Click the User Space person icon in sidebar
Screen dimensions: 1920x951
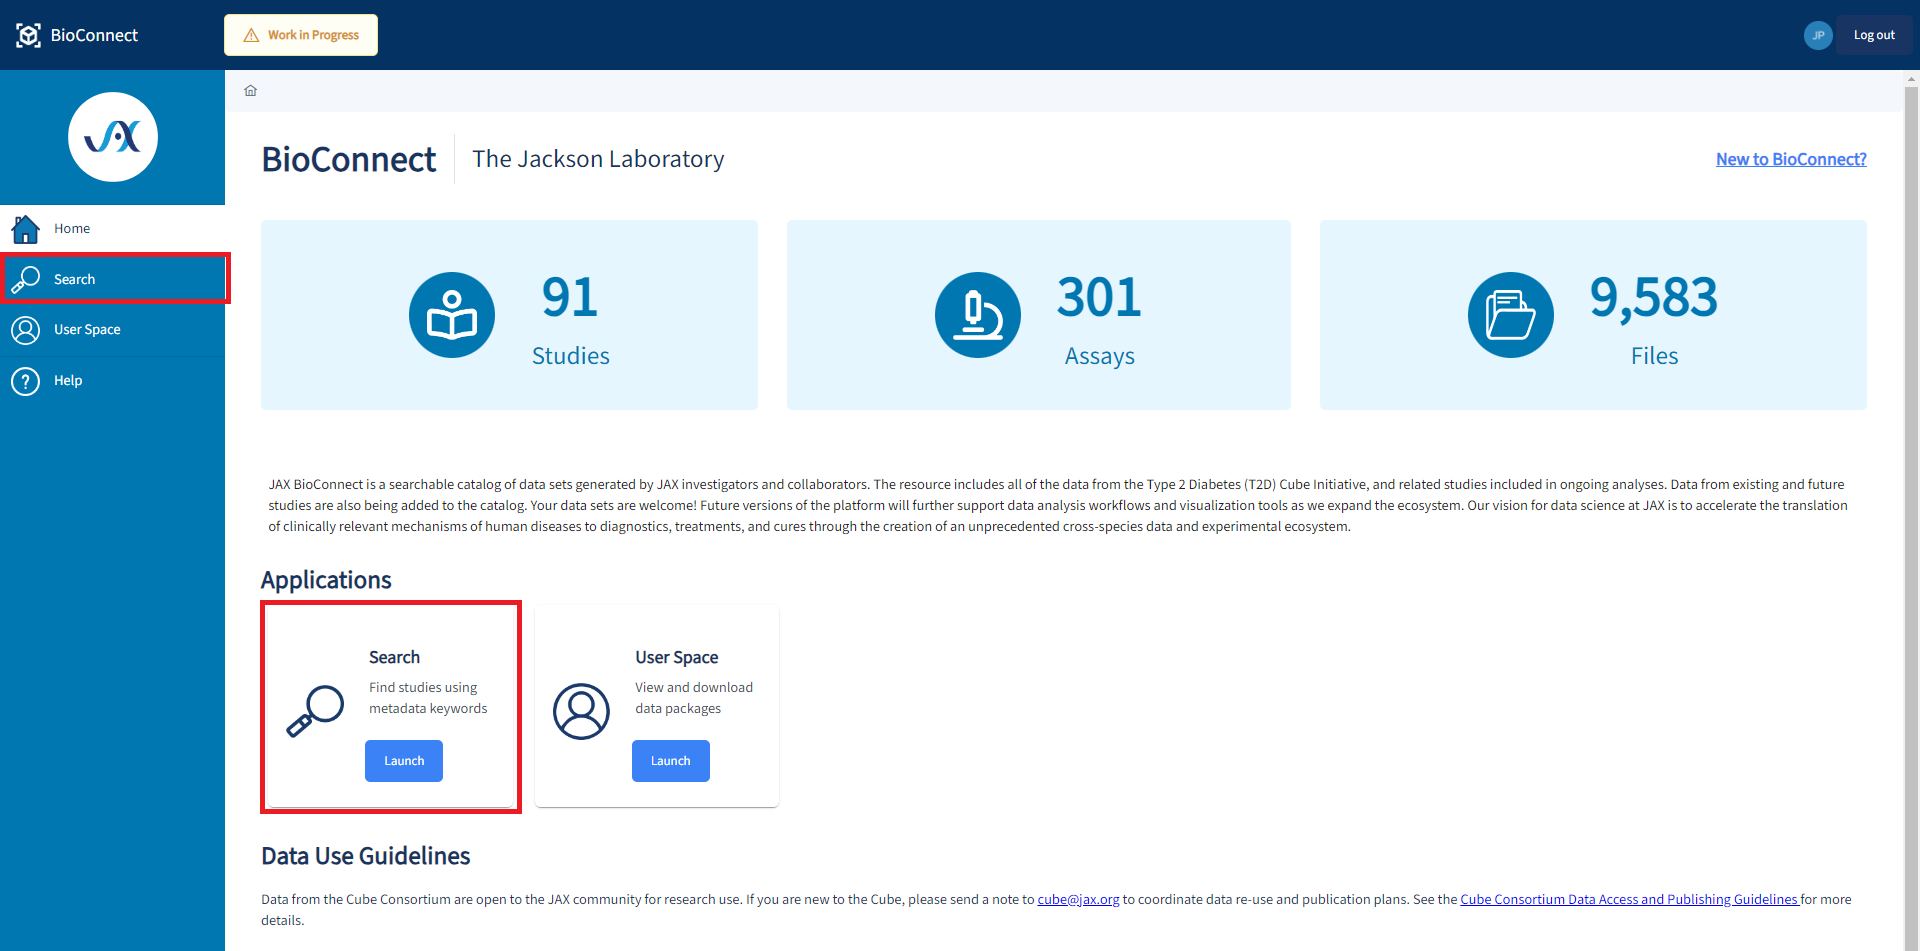(26, 330)
